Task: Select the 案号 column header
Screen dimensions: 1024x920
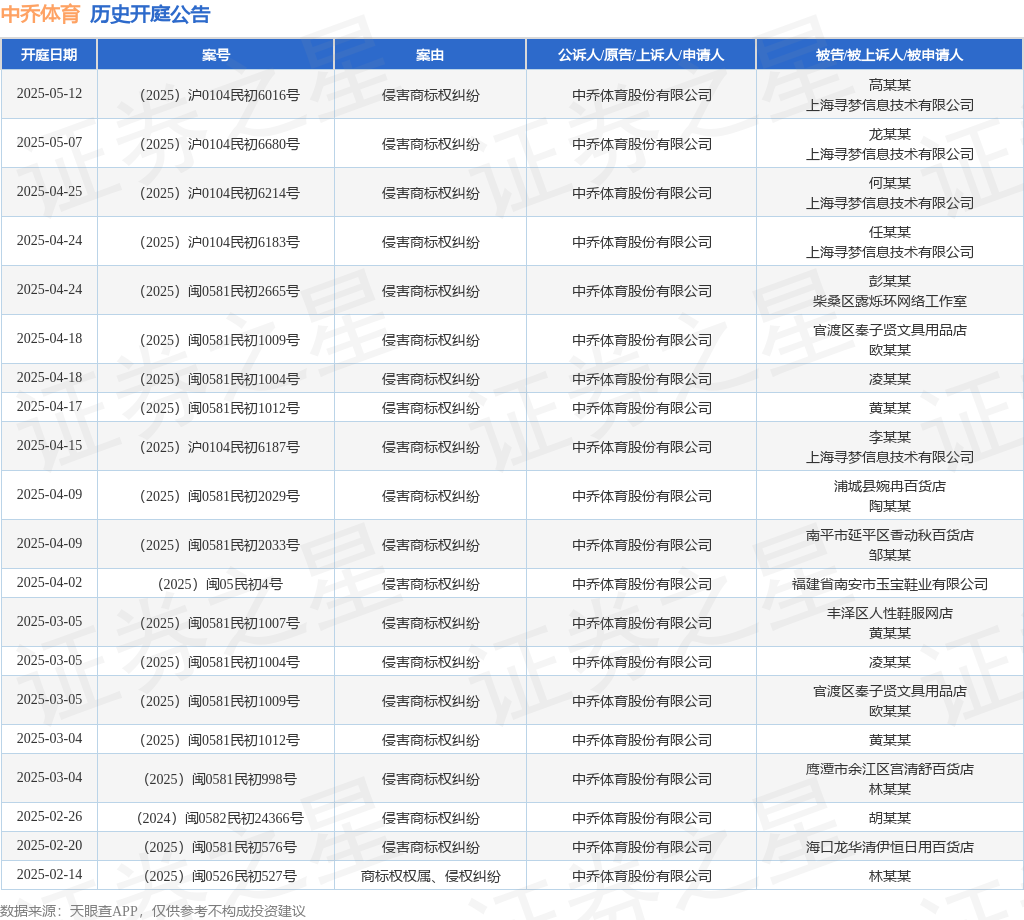Action: [216, 55]
